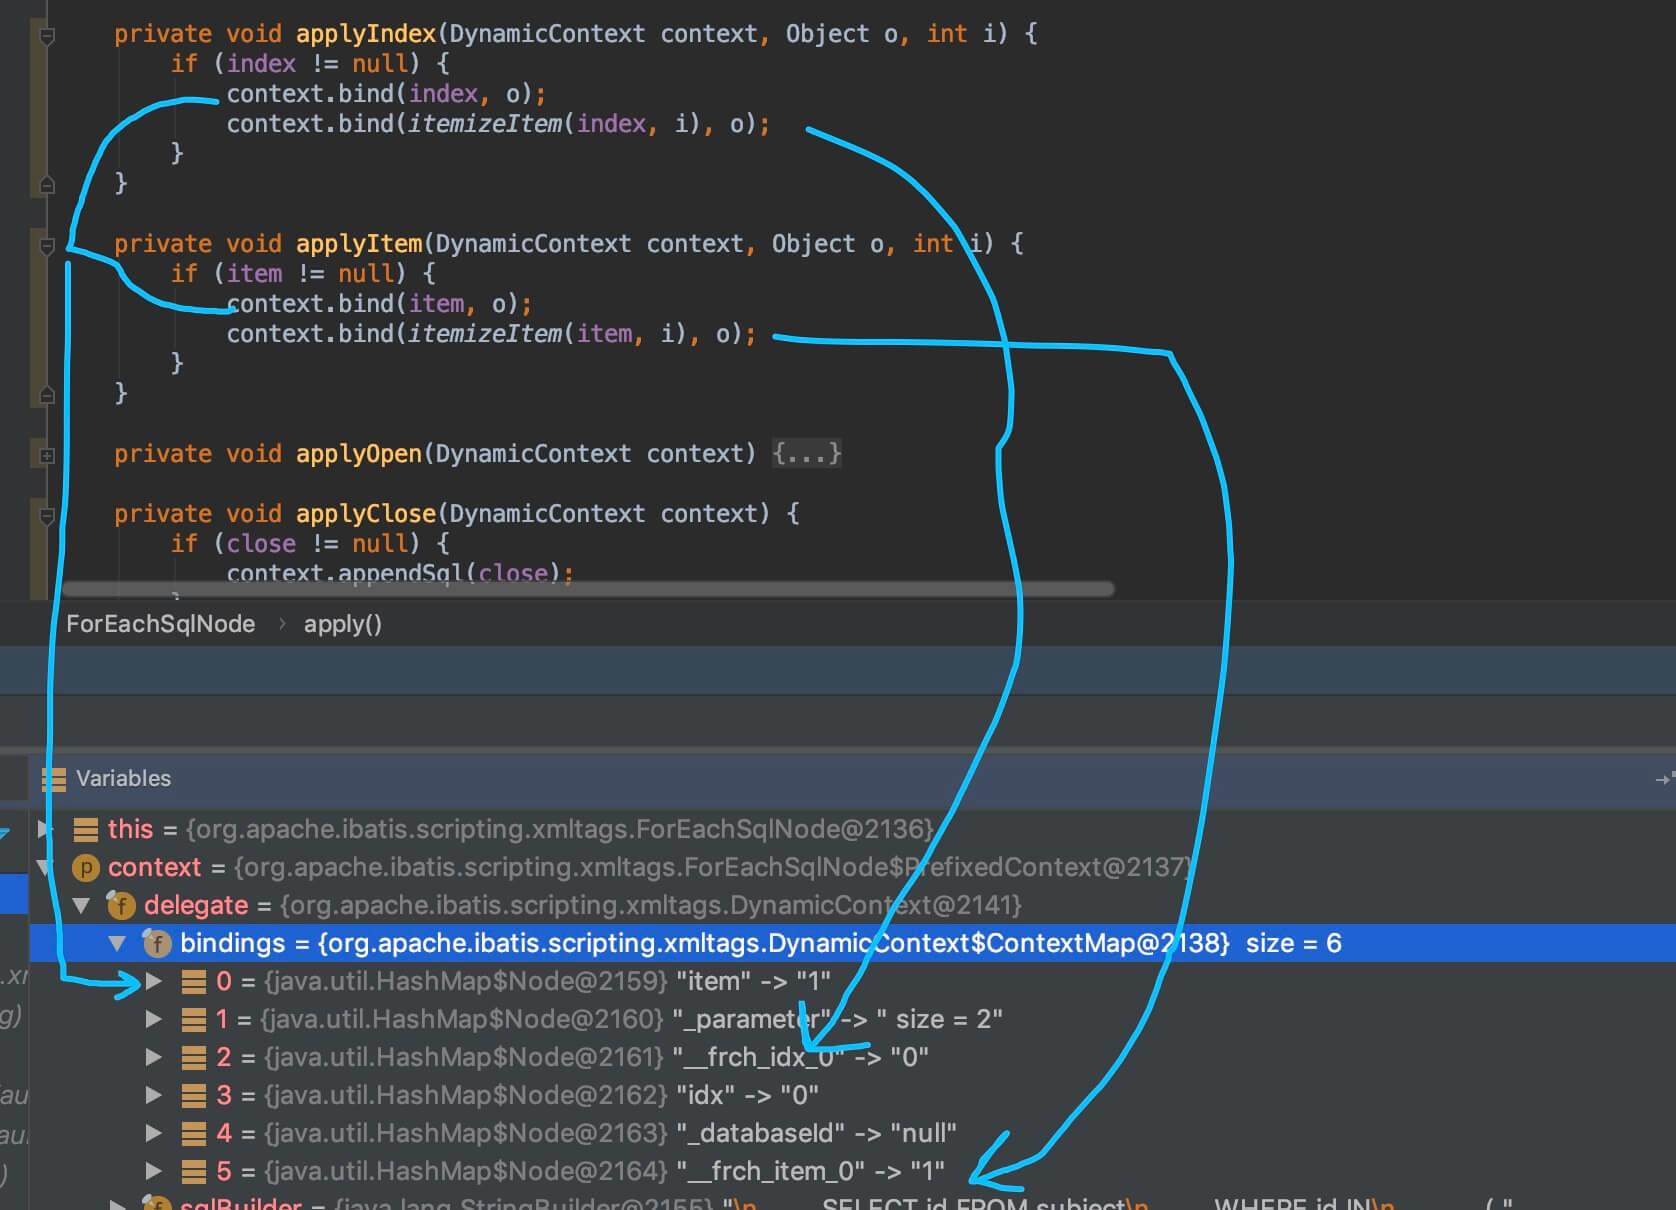The height and width of the screenshot is (1210, 1676).
Task: Select the Variables panel tab
Action: pos(123,778)
